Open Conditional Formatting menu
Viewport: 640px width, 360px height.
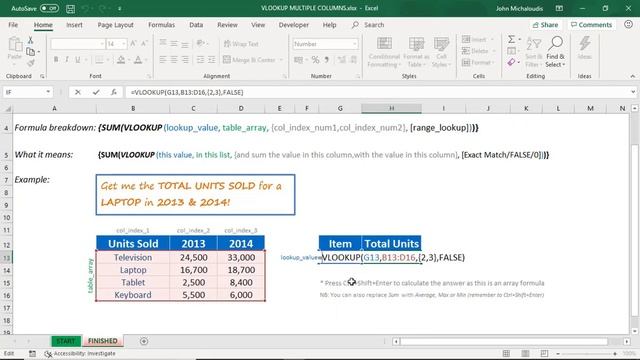coord(384,52)
